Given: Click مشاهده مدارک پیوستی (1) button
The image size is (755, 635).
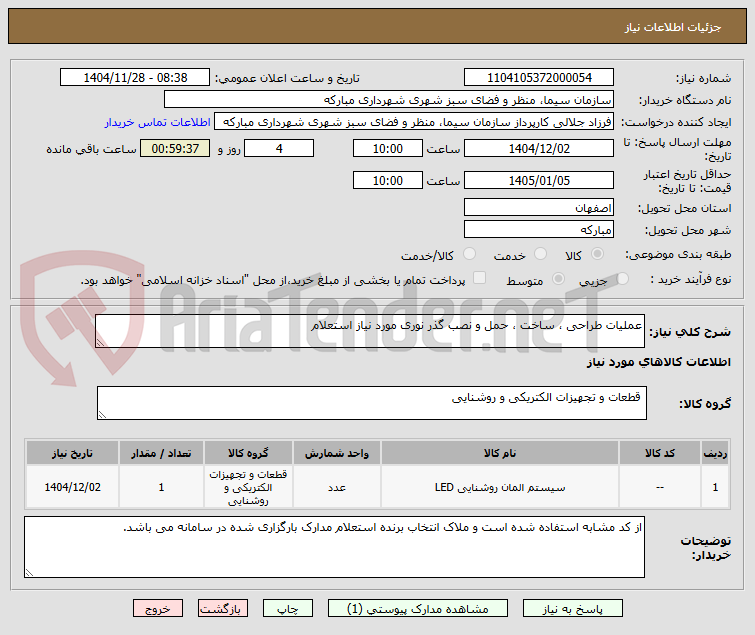Looking at the screenshot, I should (417, 609).
